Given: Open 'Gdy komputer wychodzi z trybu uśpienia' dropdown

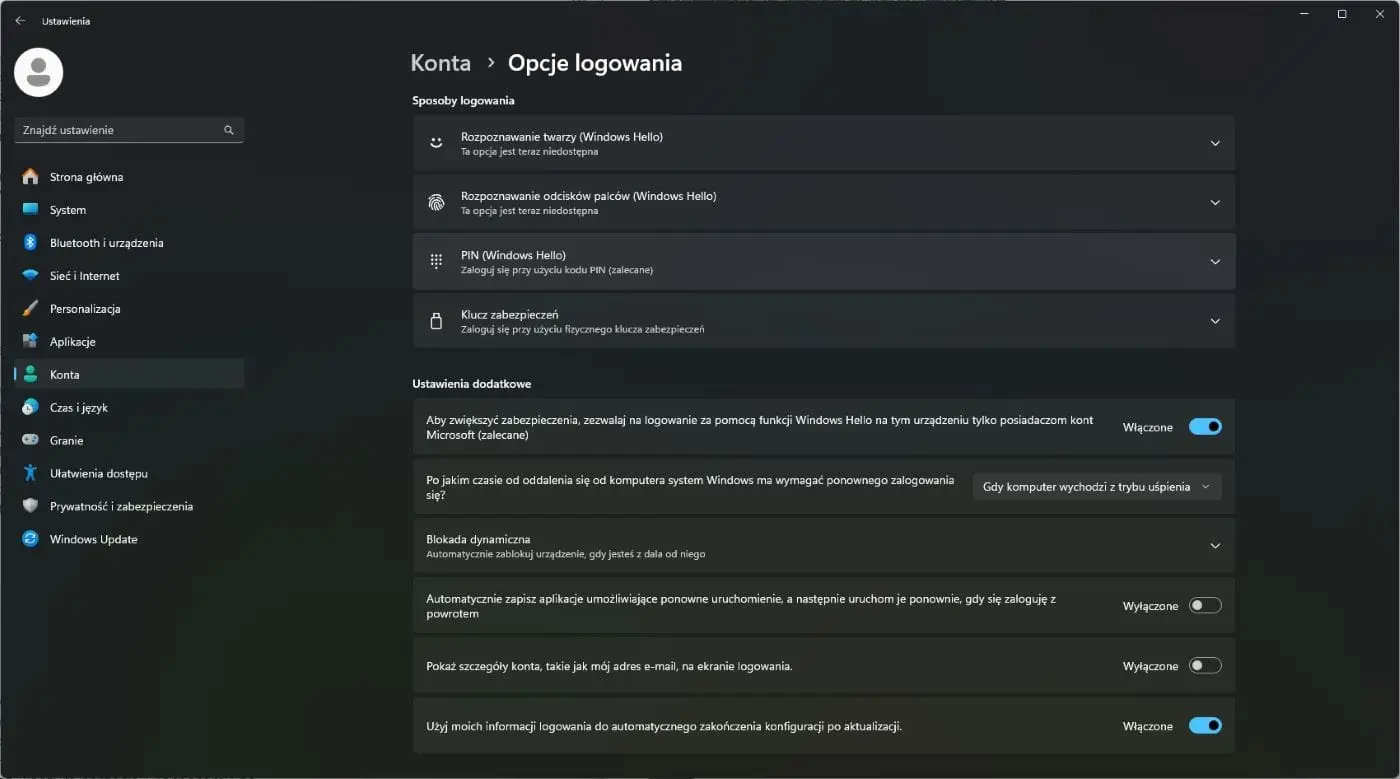Looking at the screenshot, I should click(x=1097, y=487).
